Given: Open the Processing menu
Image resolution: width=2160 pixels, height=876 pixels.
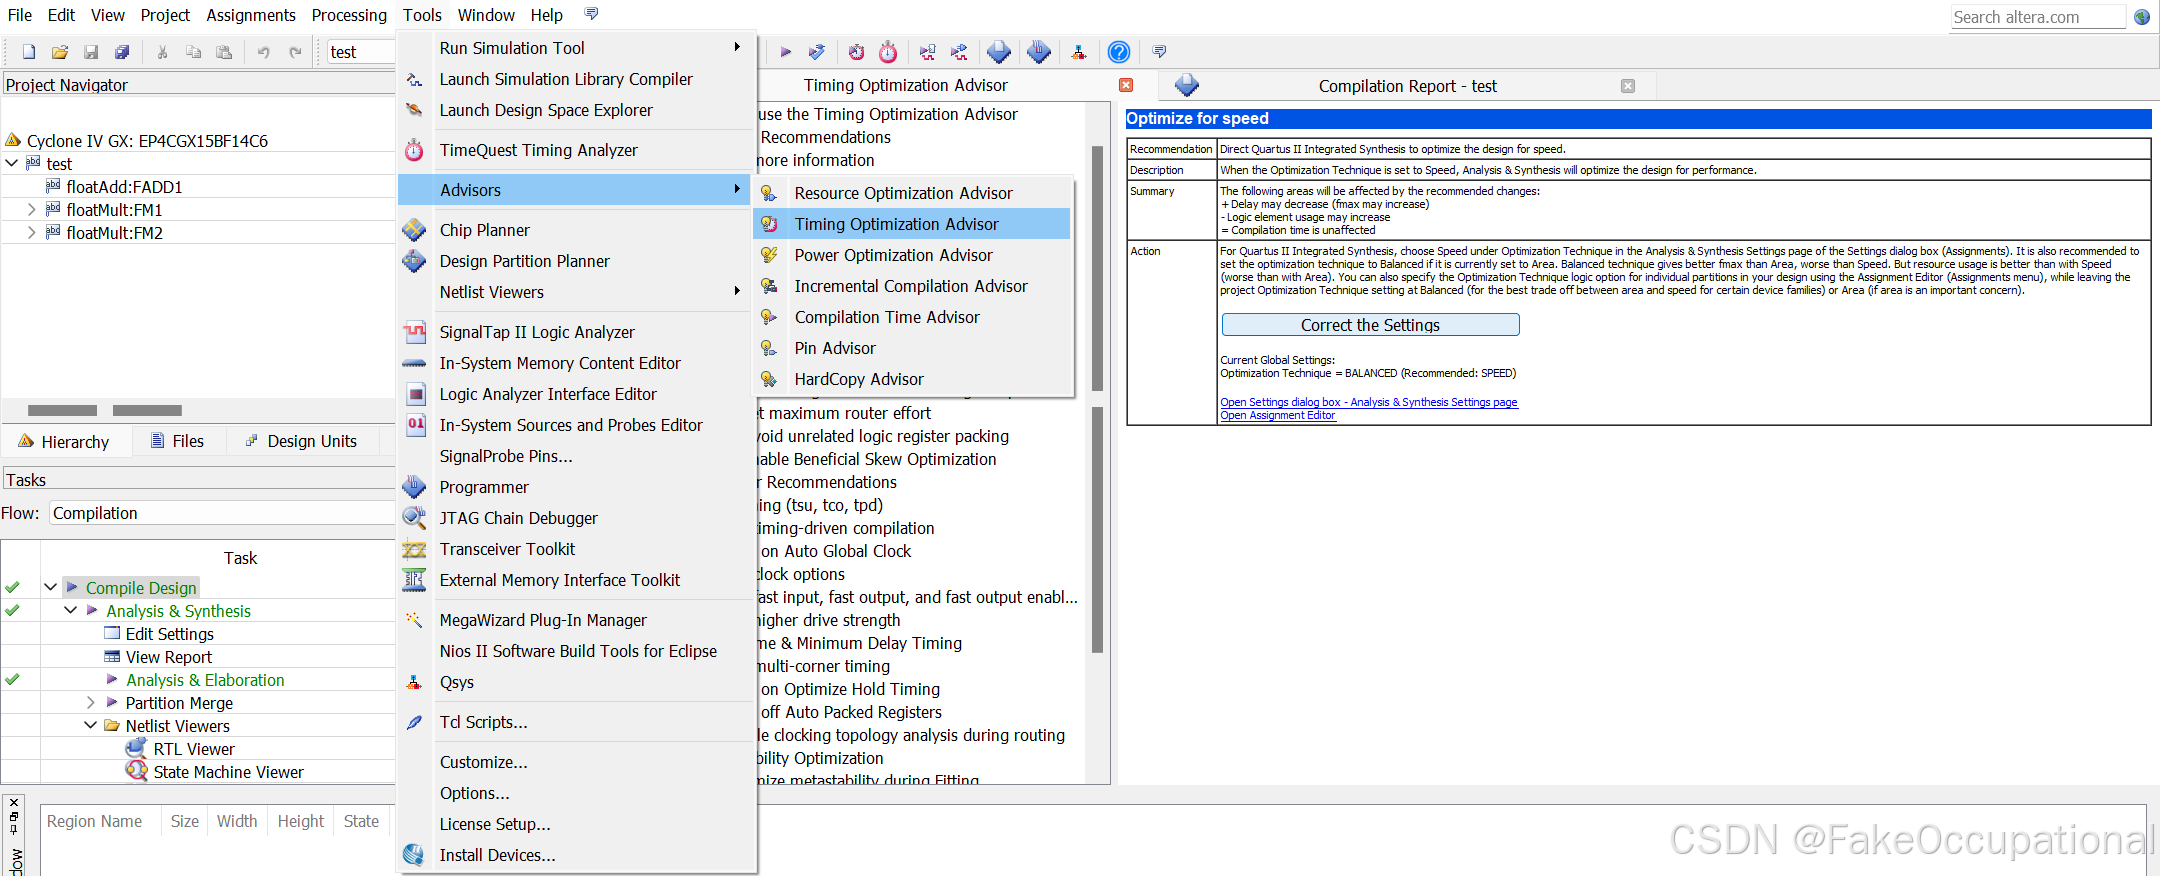Looking at the screenshot, I should [349, 15].
